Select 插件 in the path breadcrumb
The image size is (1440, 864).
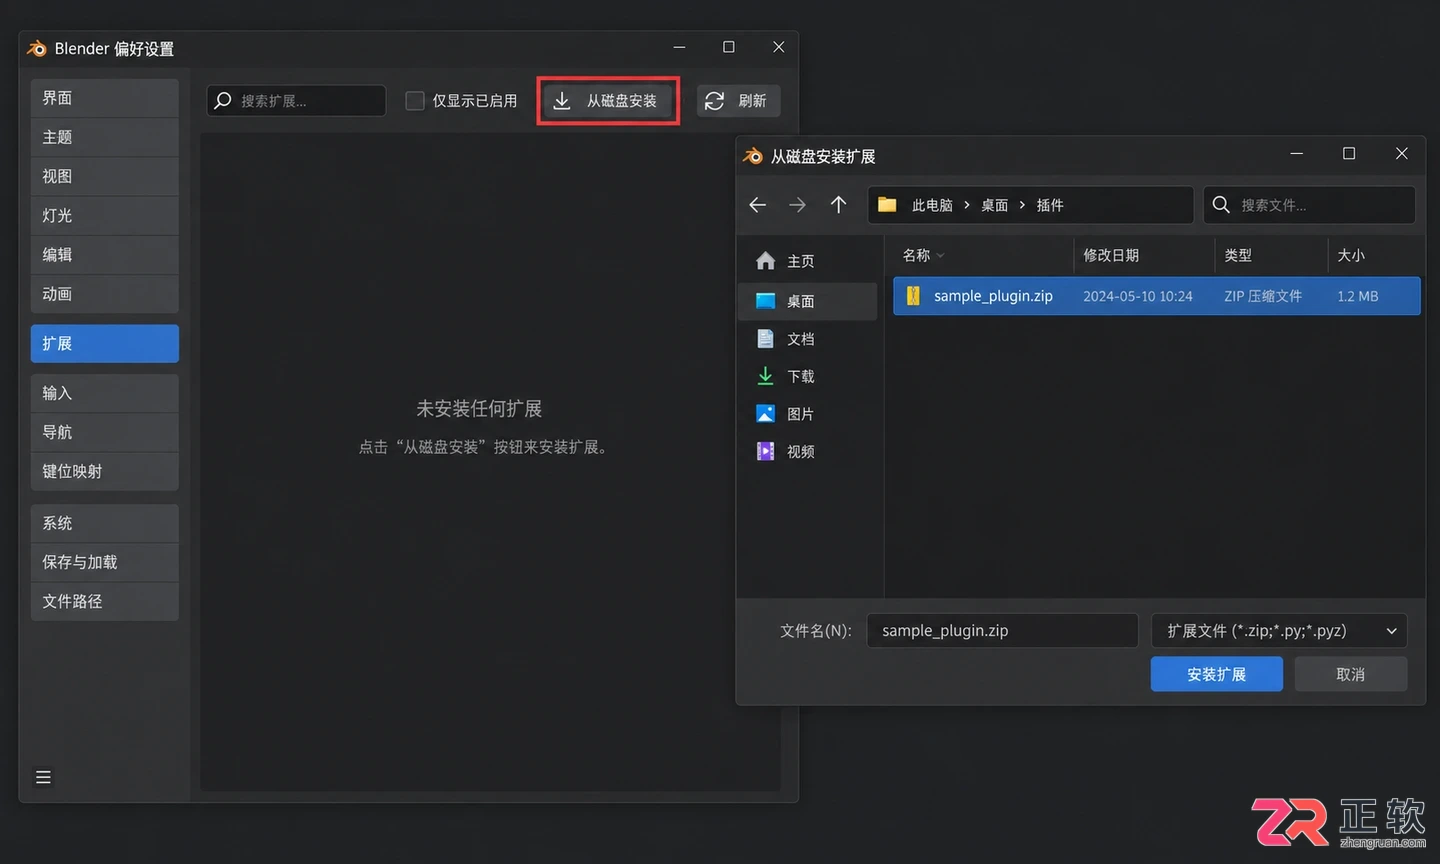click(1050, 205)
